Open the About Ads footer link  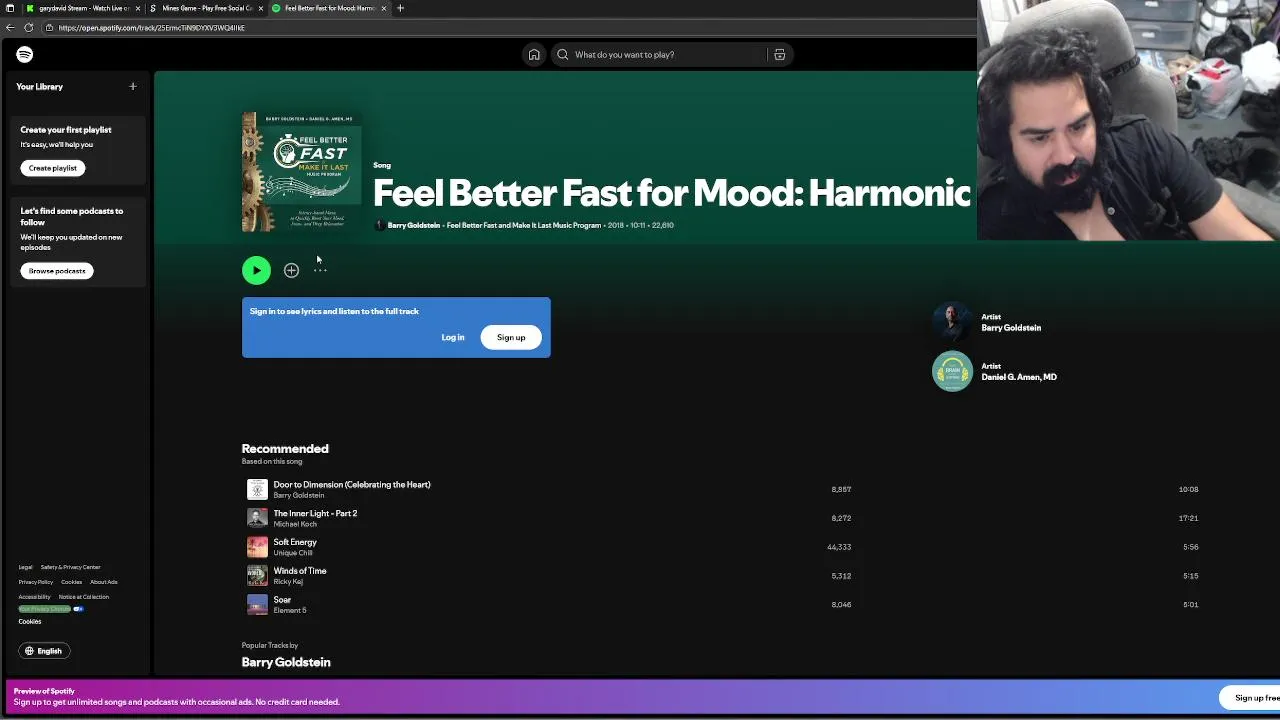pos(104,582)
